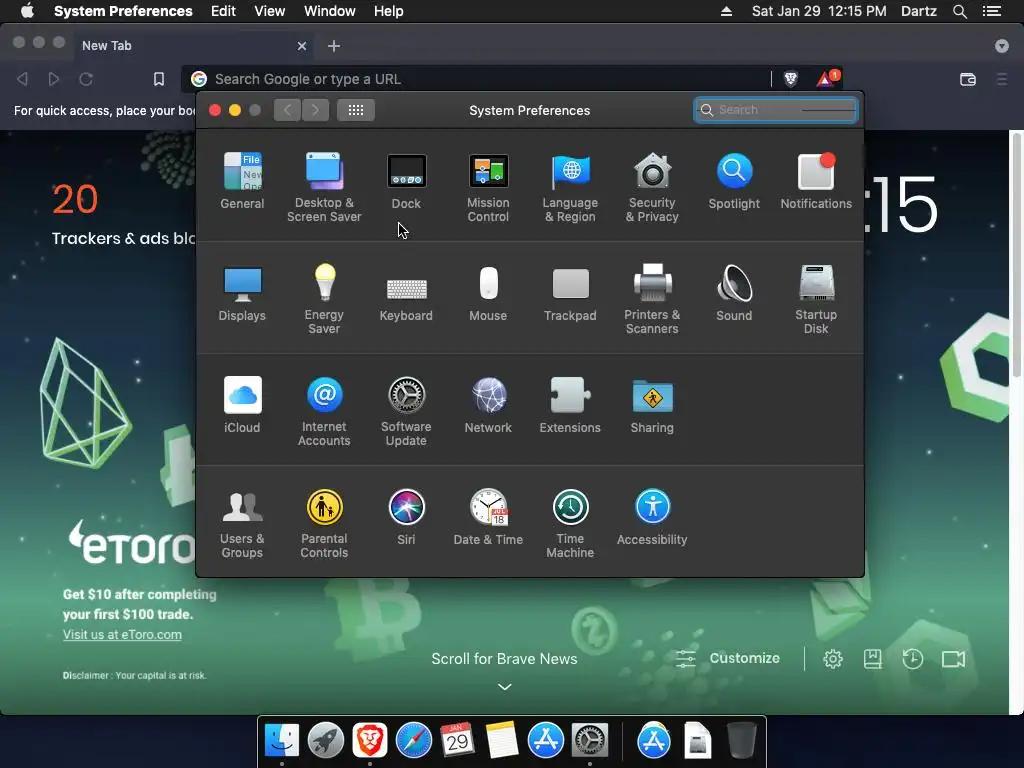Viewport: 1024px width, 768px height.
Task: Click the eject icon in the menu bar
Action: point(726,11)
